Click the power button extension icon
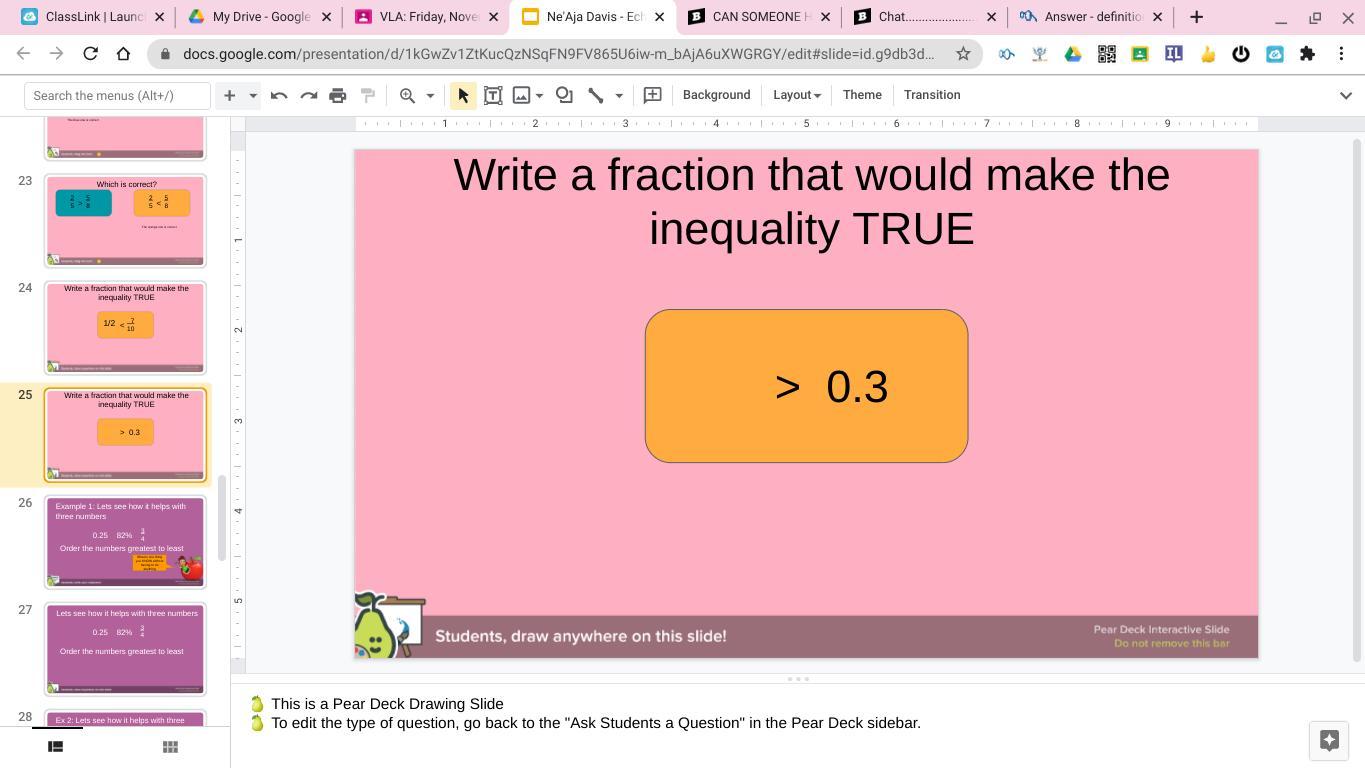The width and height of the screenshot is (1365, 768). pos(1241,54)
